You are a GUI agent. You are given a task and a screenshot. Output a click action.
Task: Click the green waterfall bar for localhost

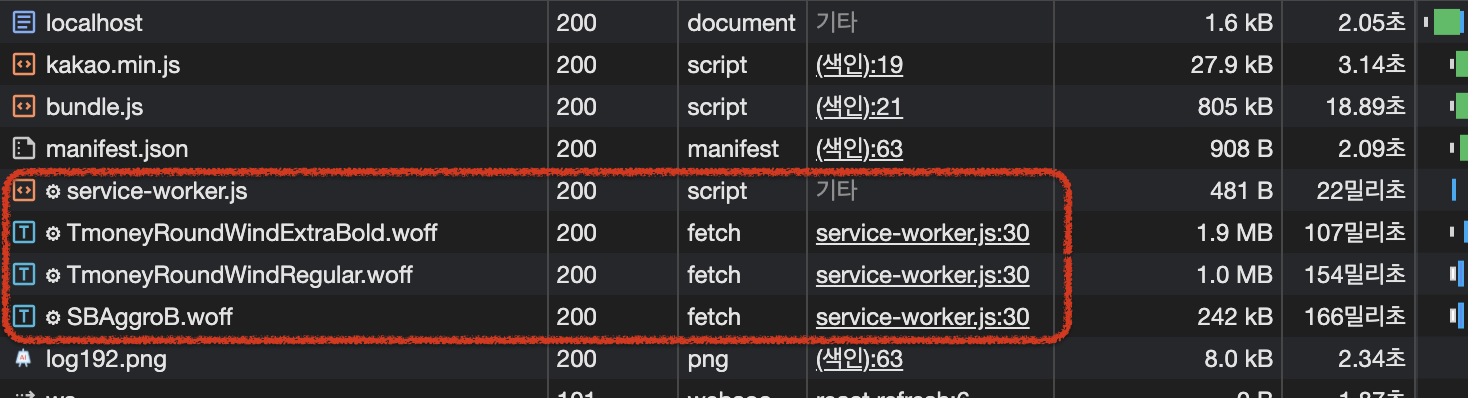[x=1446, y=22]
